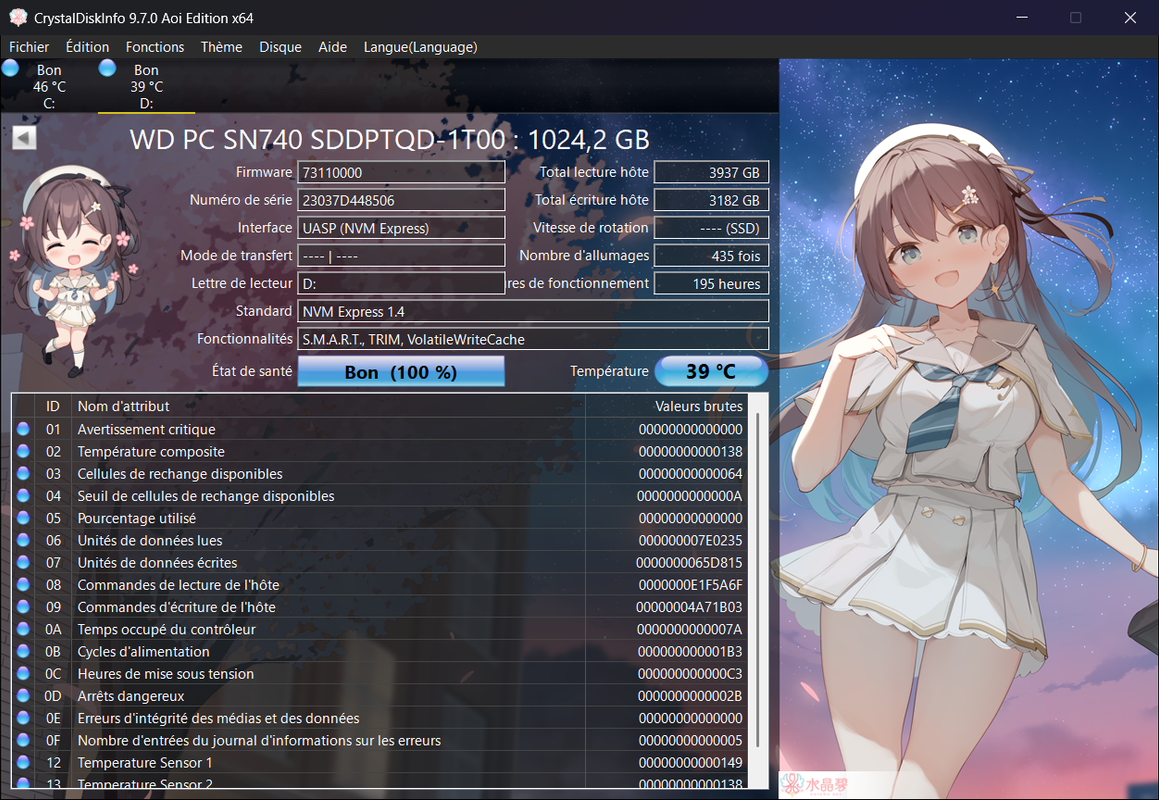Click status dot of attribute 01 Avertissement critique
The width and height of the screenshot is (1159, 800).
[x=23, y=429]
